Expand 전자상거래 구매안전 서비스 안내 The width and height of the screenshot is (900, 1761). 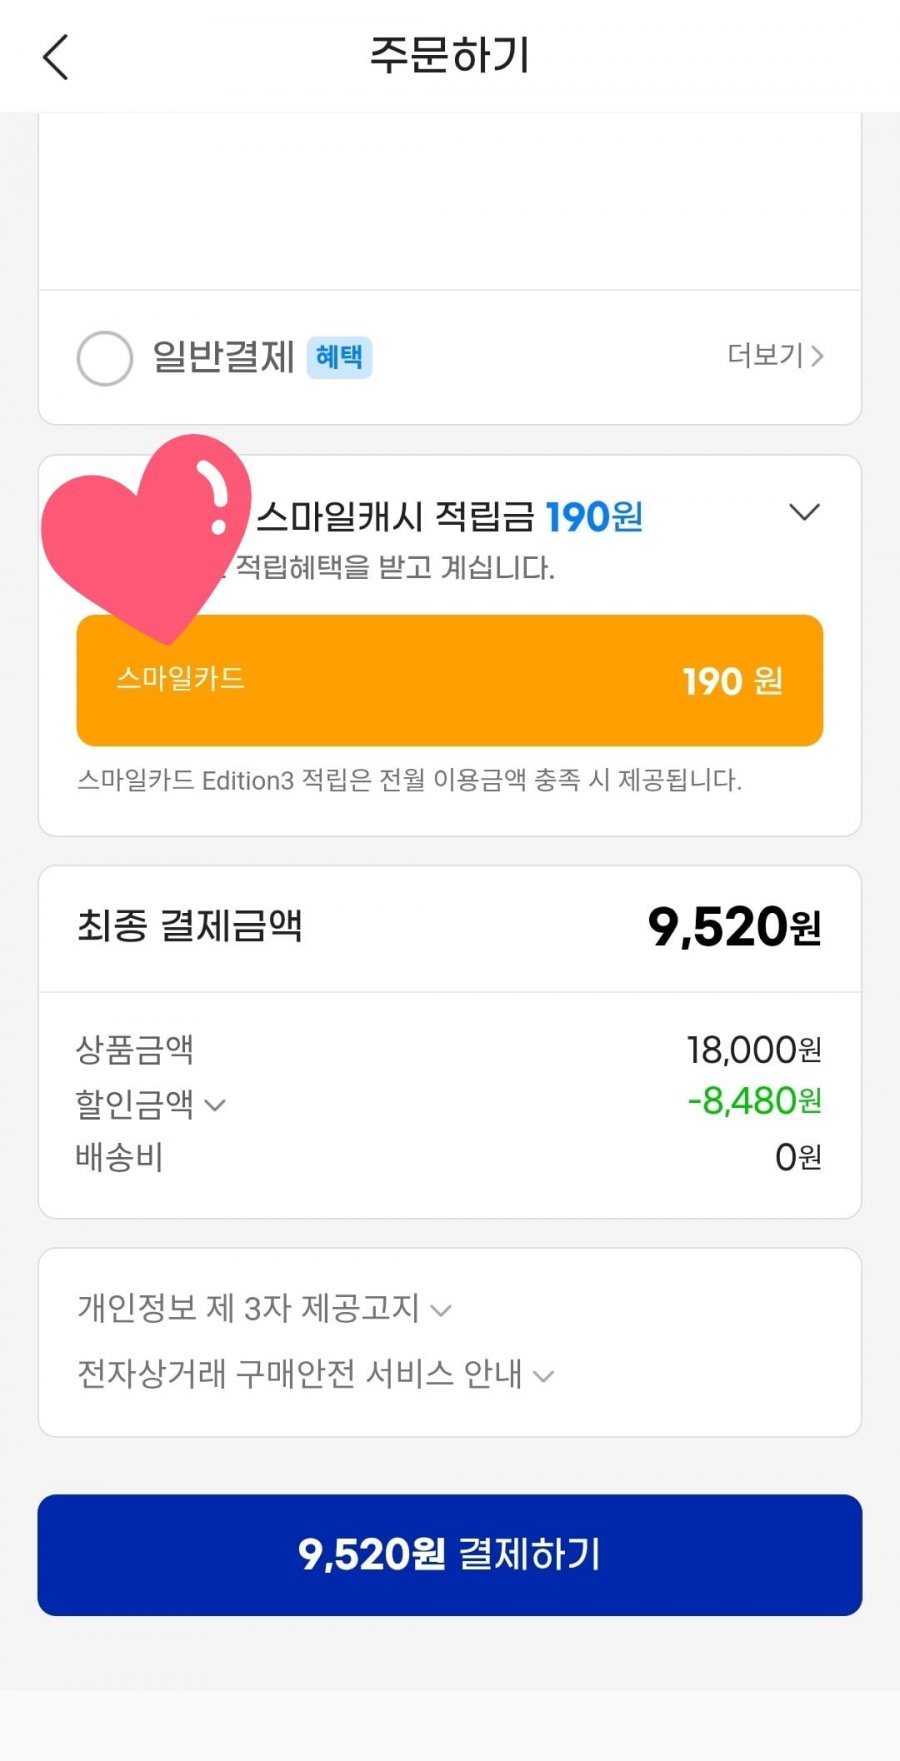coord(315,1374)
